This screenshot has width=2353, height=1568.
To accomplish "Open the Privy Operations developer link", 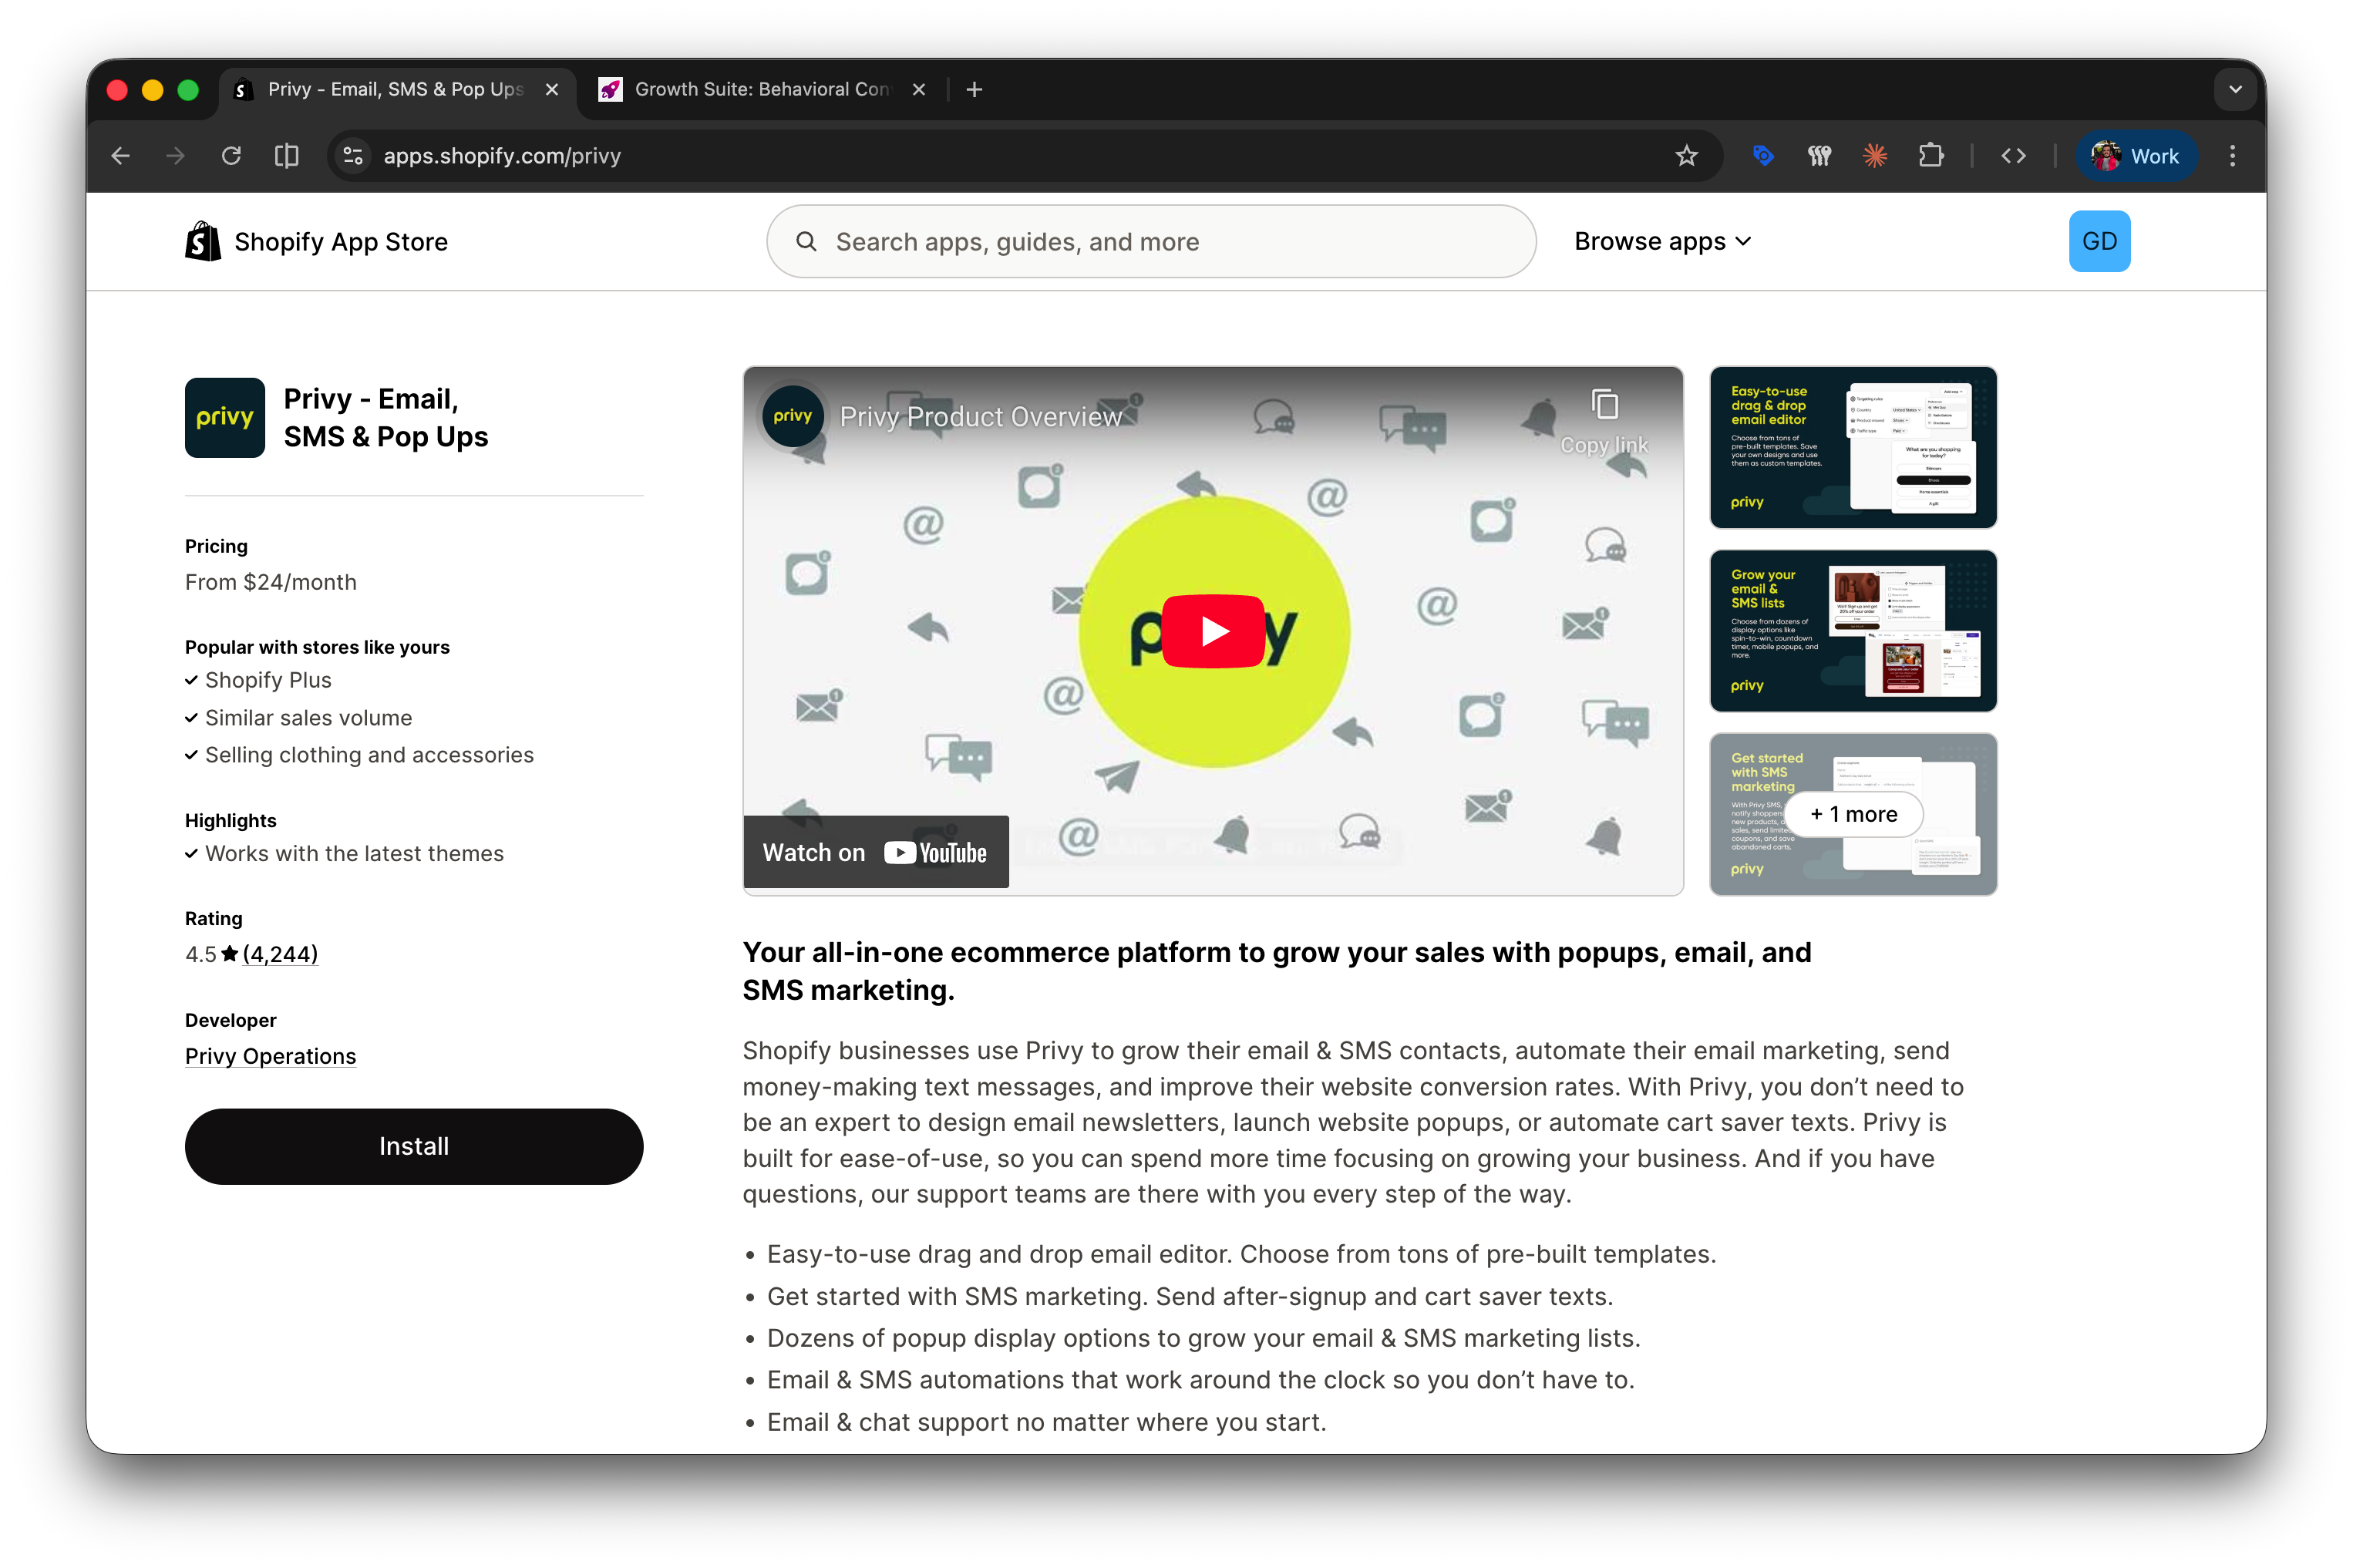I will (x=270, y=1056).
